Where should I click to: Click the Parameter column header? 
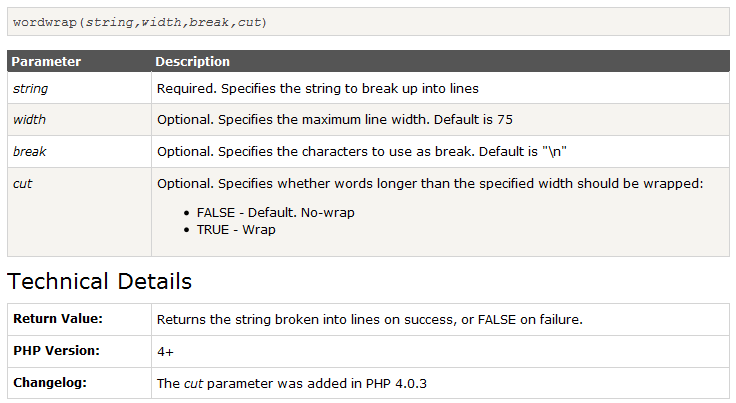pyautogui.click(x=46, y=62)
